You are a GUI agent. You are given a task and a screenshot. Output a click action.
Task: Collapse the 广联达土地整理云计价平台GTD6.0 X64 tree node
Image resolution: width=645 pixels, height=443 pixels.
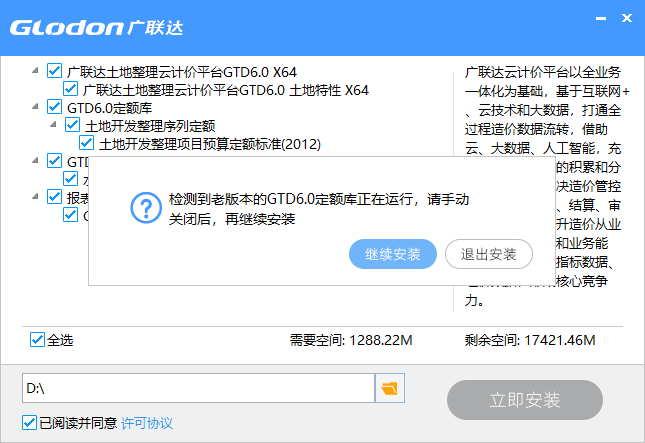coord(35,71)
